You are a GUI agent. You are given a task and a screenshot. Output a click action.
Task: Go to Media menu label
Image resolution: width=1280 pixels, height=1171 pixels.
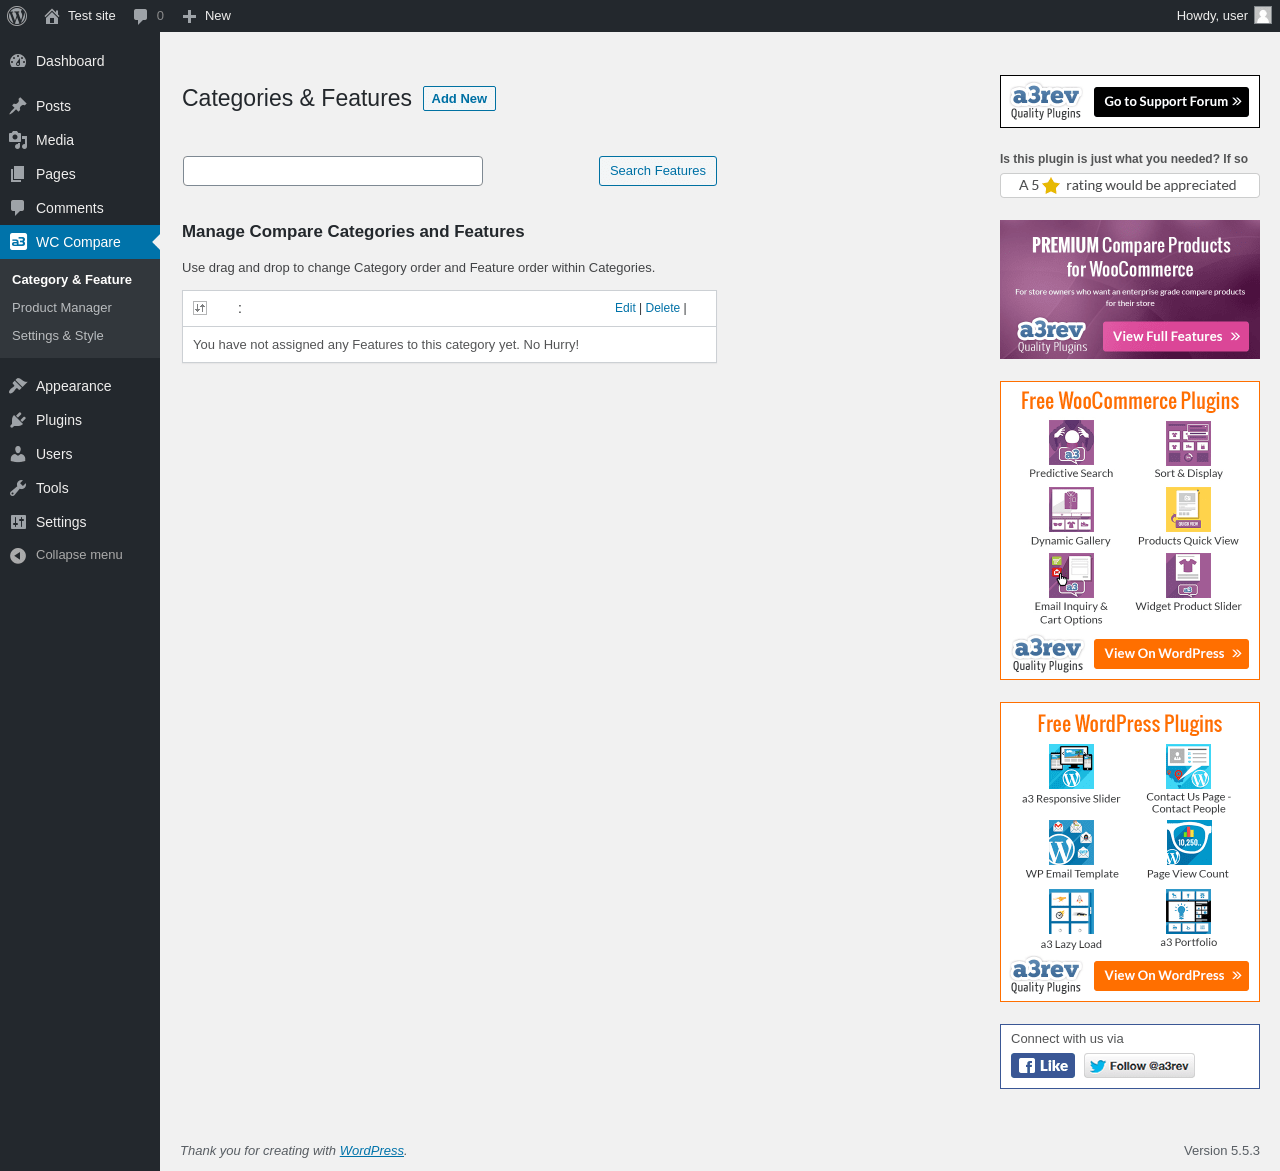point(55,140)
